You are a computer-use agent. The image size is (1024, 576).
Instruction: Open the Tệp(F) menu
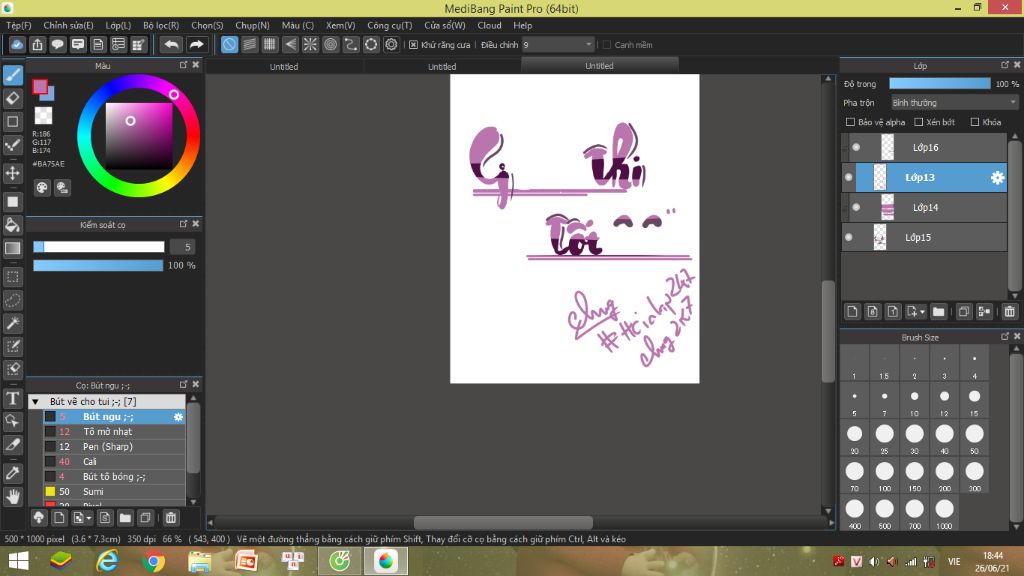point(18,25)
